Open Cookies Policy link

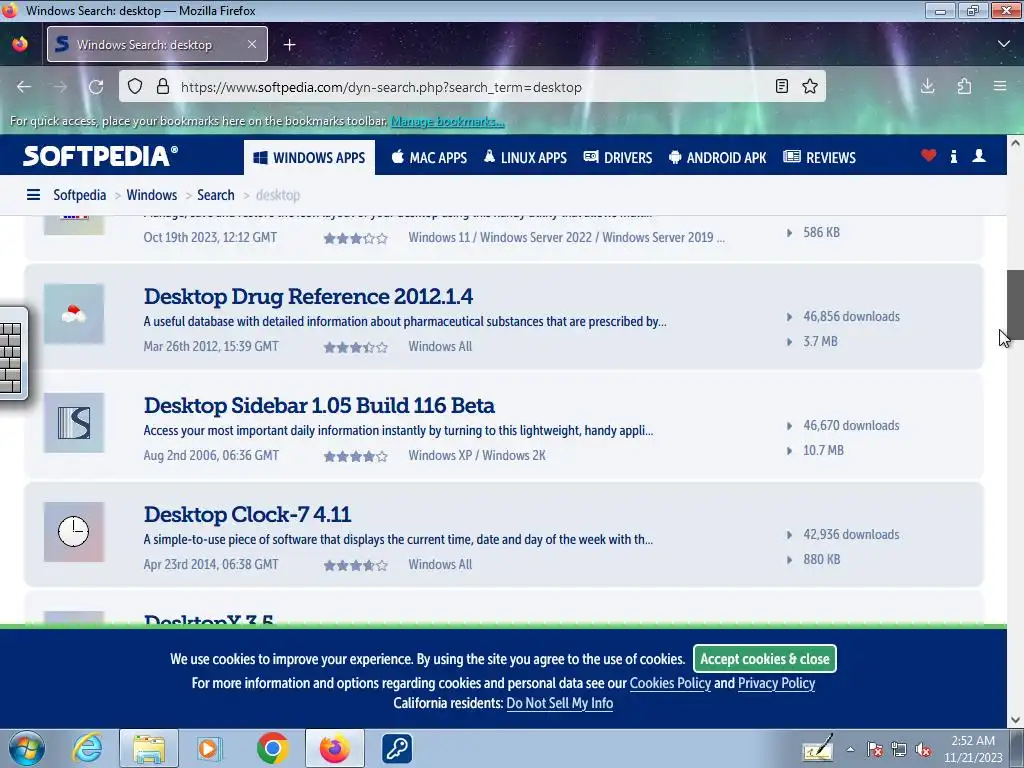(670, 683)
